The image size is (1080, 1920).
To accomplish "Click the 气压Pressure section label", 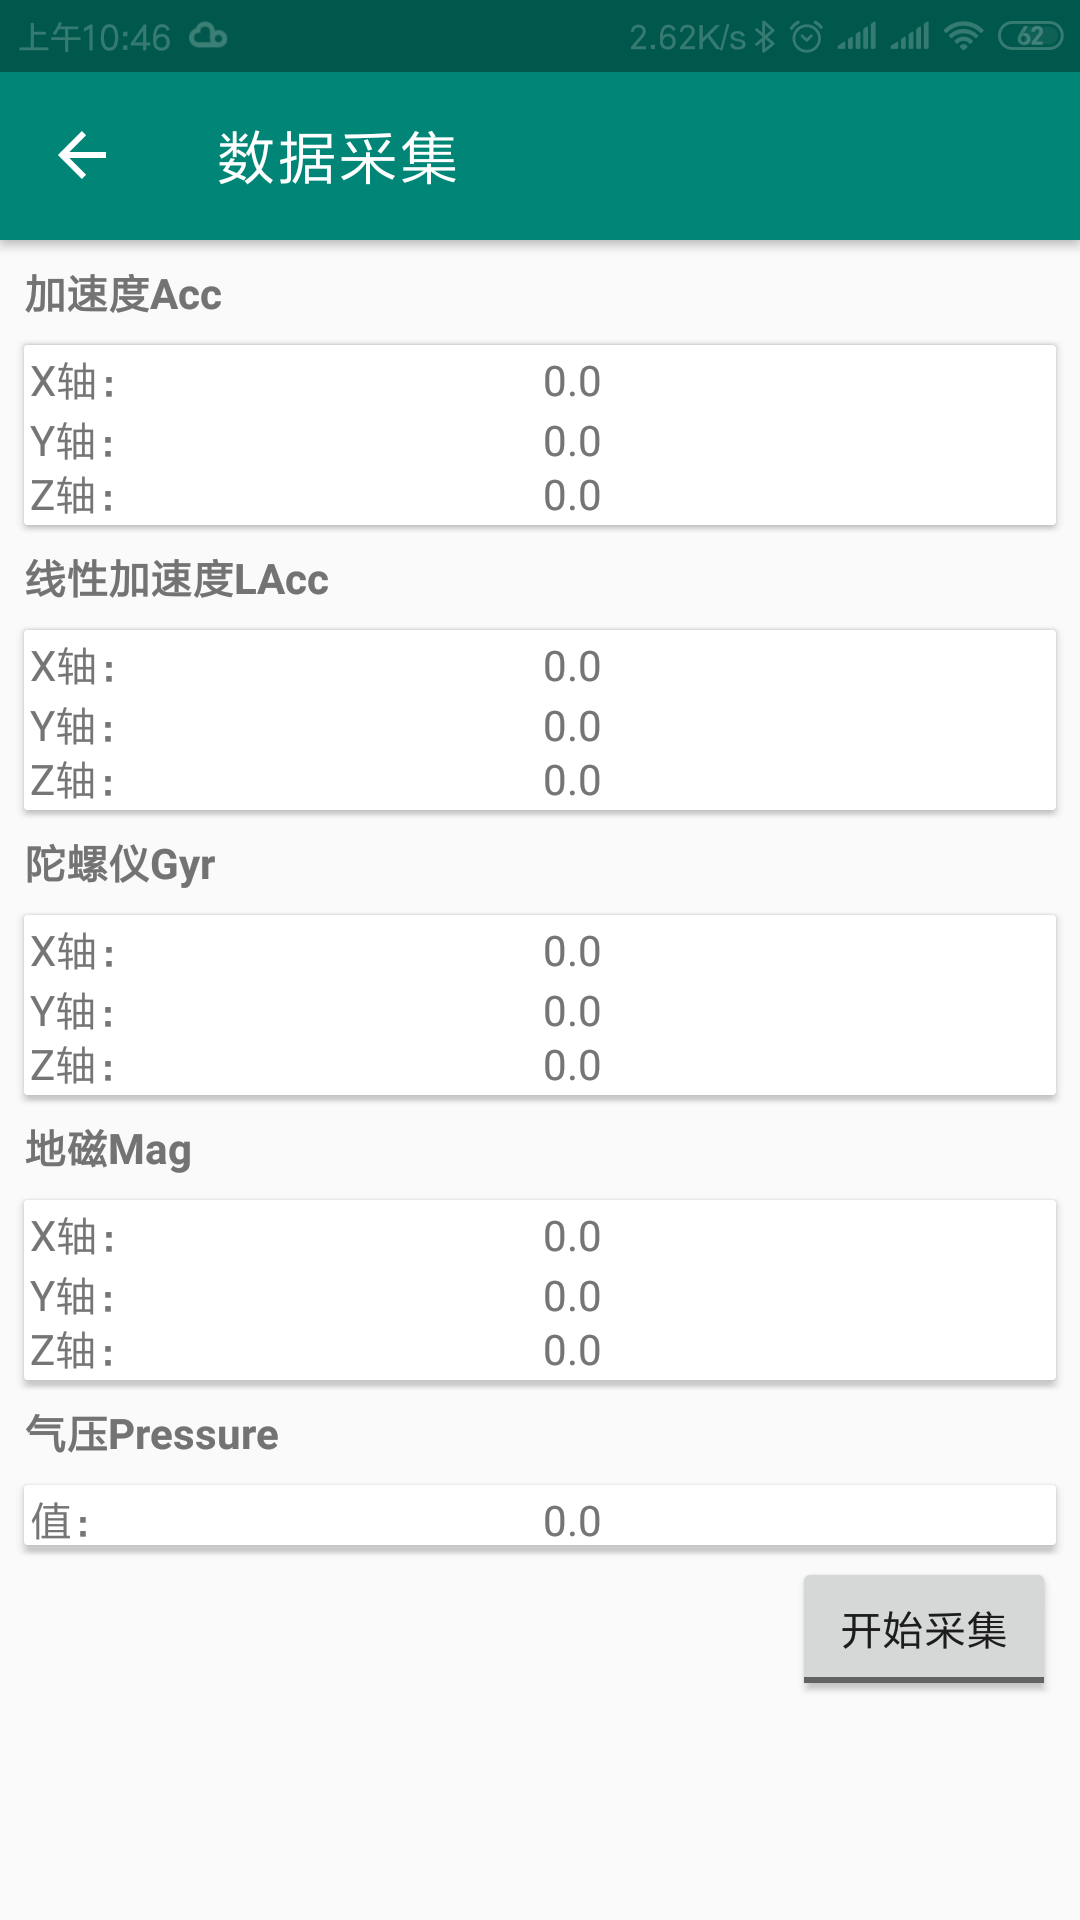I will [x=151, y=1434].
